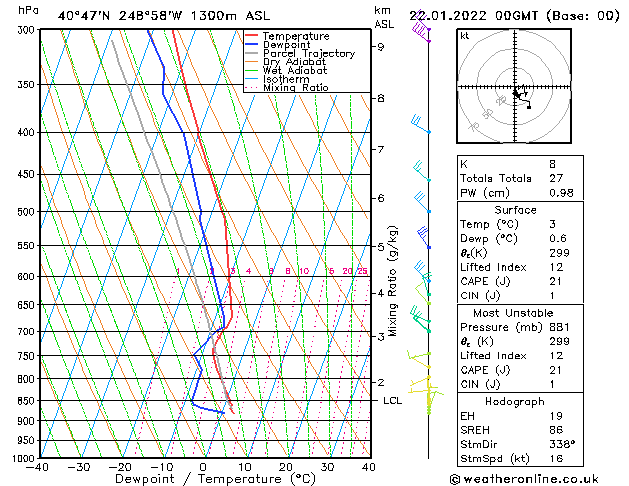
Task: Click the hodograph's black square end marker
Action: (529, 107)
